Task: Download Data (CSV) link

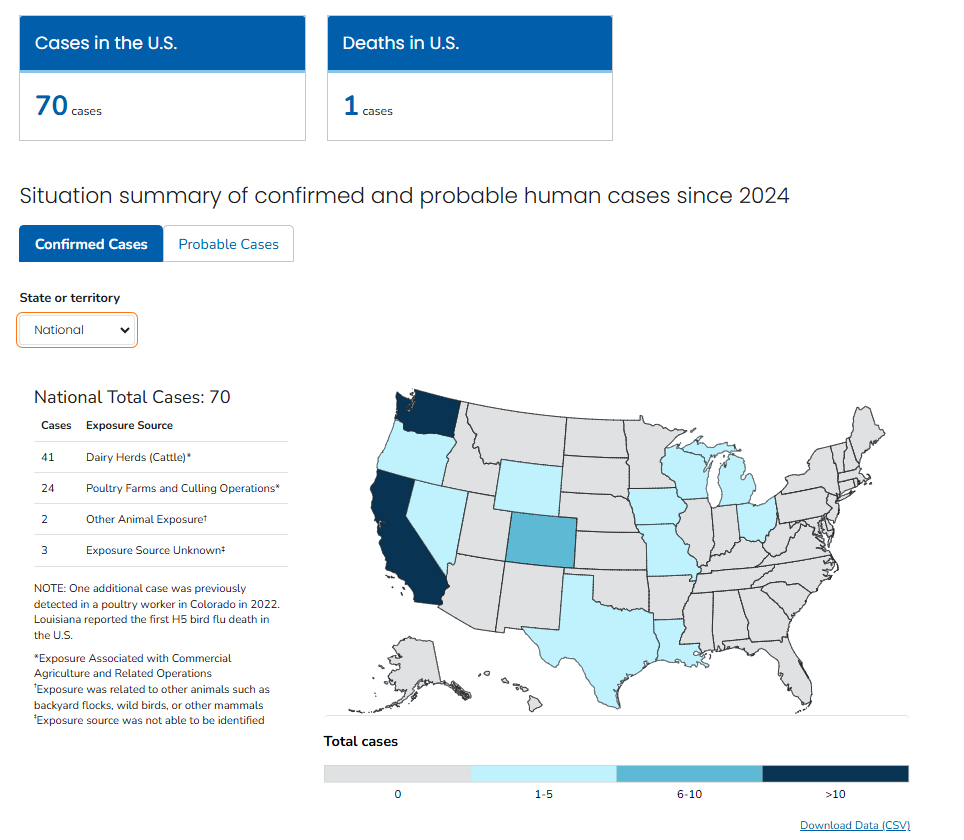Action: [x=855, y=825]
